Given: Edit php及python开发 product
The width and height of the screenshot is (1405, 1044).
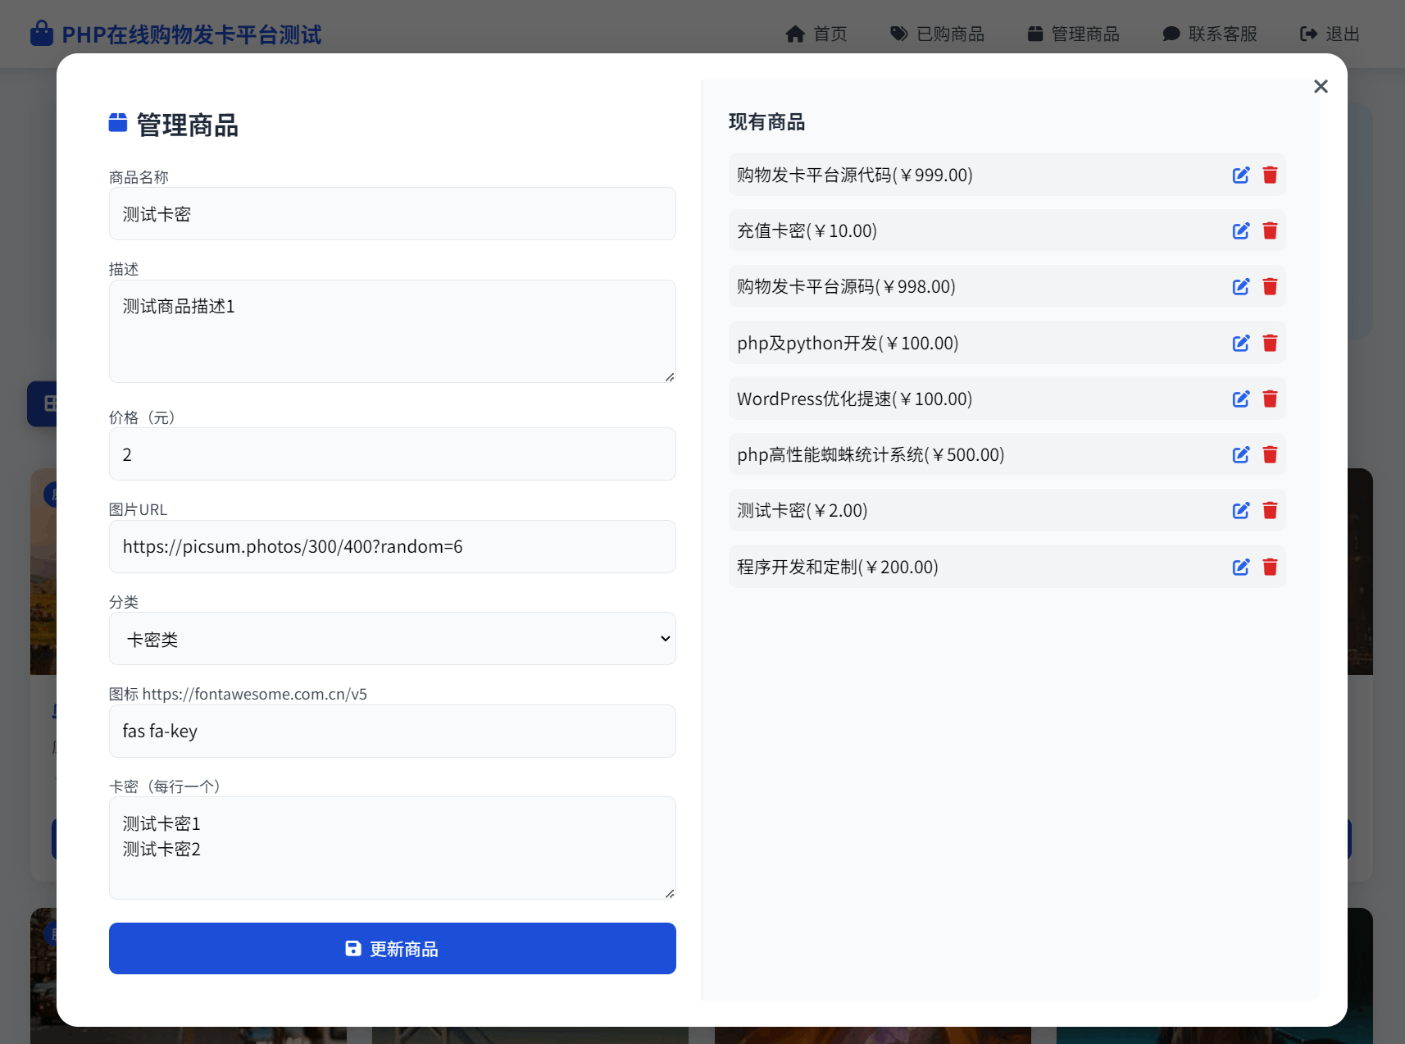Looking at the screenshot, I should point(1241,343).
